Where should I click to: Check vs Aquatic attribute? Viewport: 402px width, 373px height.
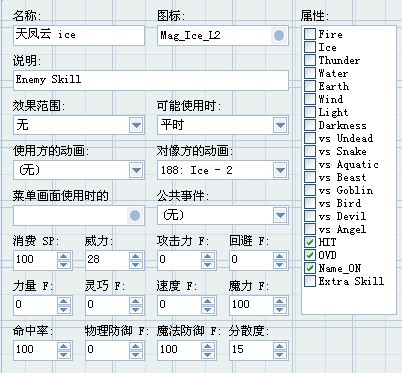310,164
